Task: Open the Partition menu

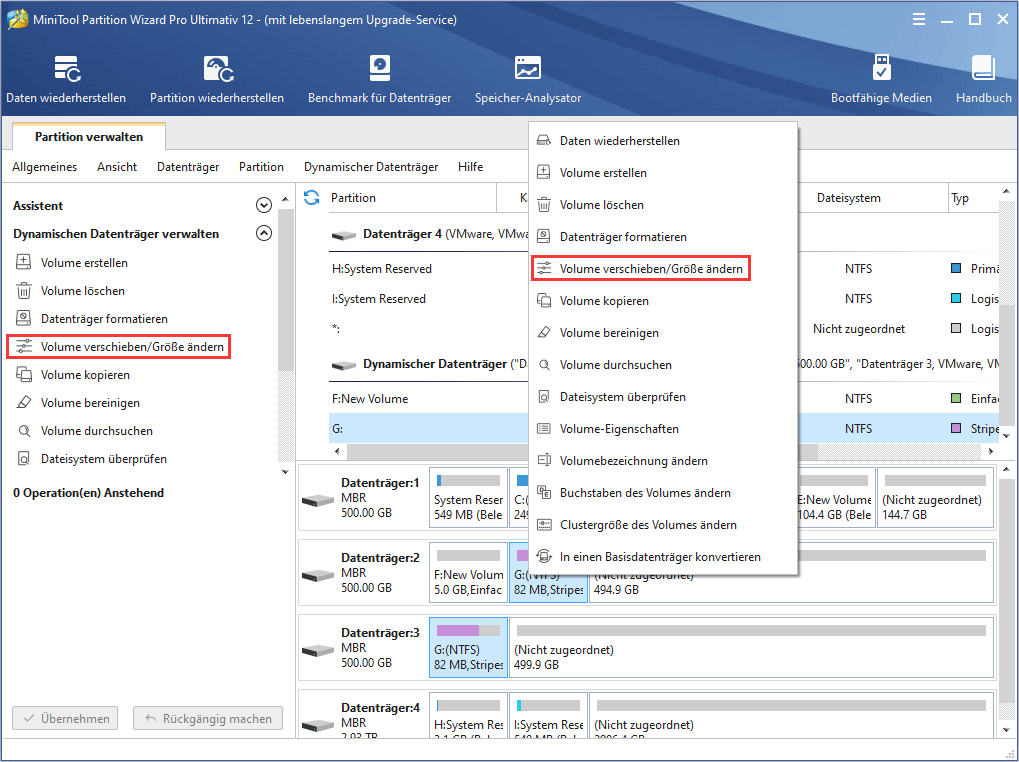Action: [261, 167]
